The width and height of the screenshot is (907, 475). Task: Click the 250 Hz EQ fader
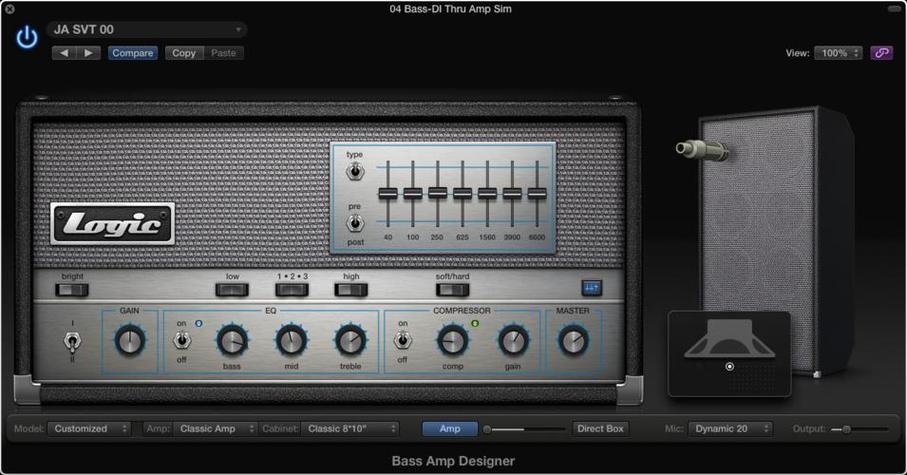pyautogui.click(x=437, y=193)
